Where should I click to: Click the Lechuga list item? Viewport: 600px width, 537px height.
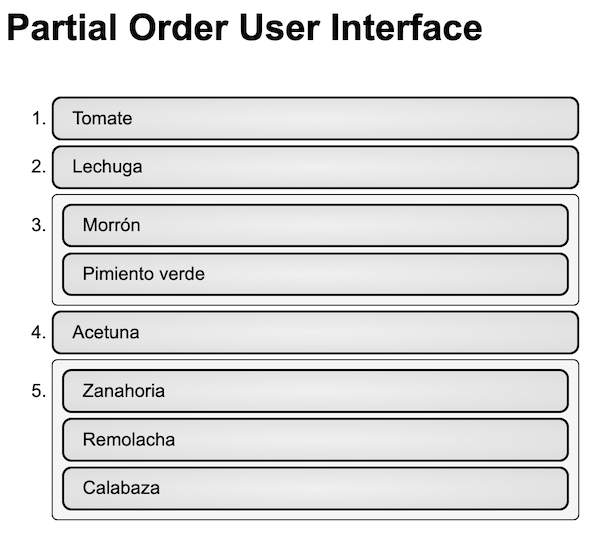point(315,167)
